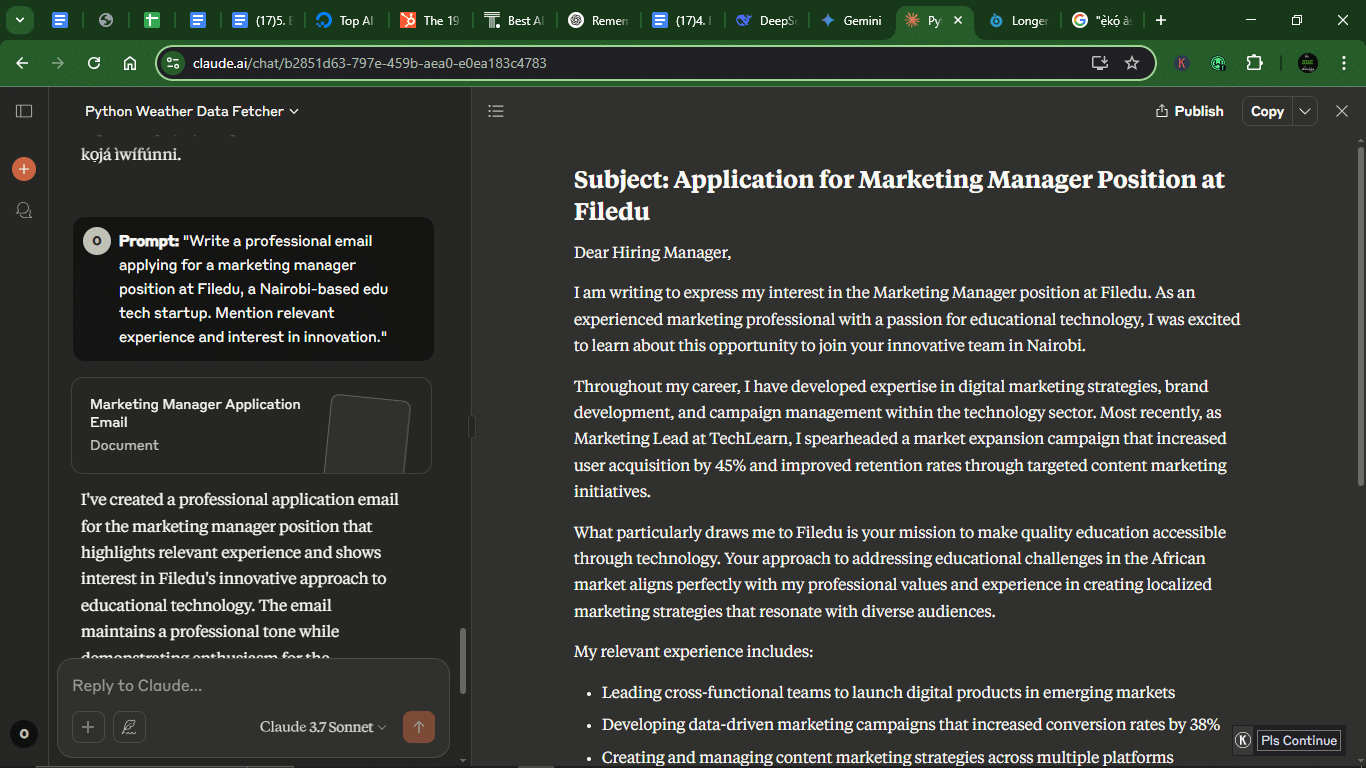Open a new browser tab
The height and width of the screenshot is (768, 1366).
coord(1160,20)
